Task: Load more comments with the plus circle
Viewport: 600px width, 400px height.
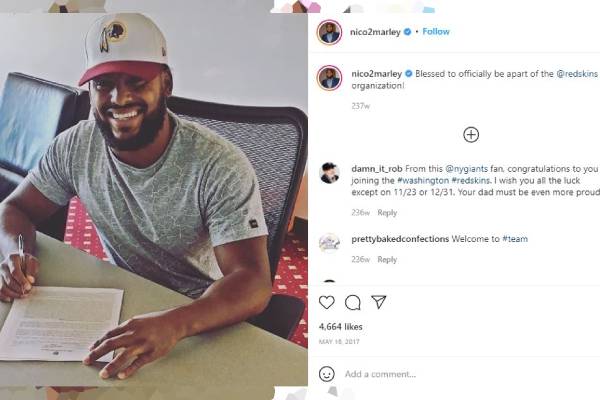Action: point(471,135)
